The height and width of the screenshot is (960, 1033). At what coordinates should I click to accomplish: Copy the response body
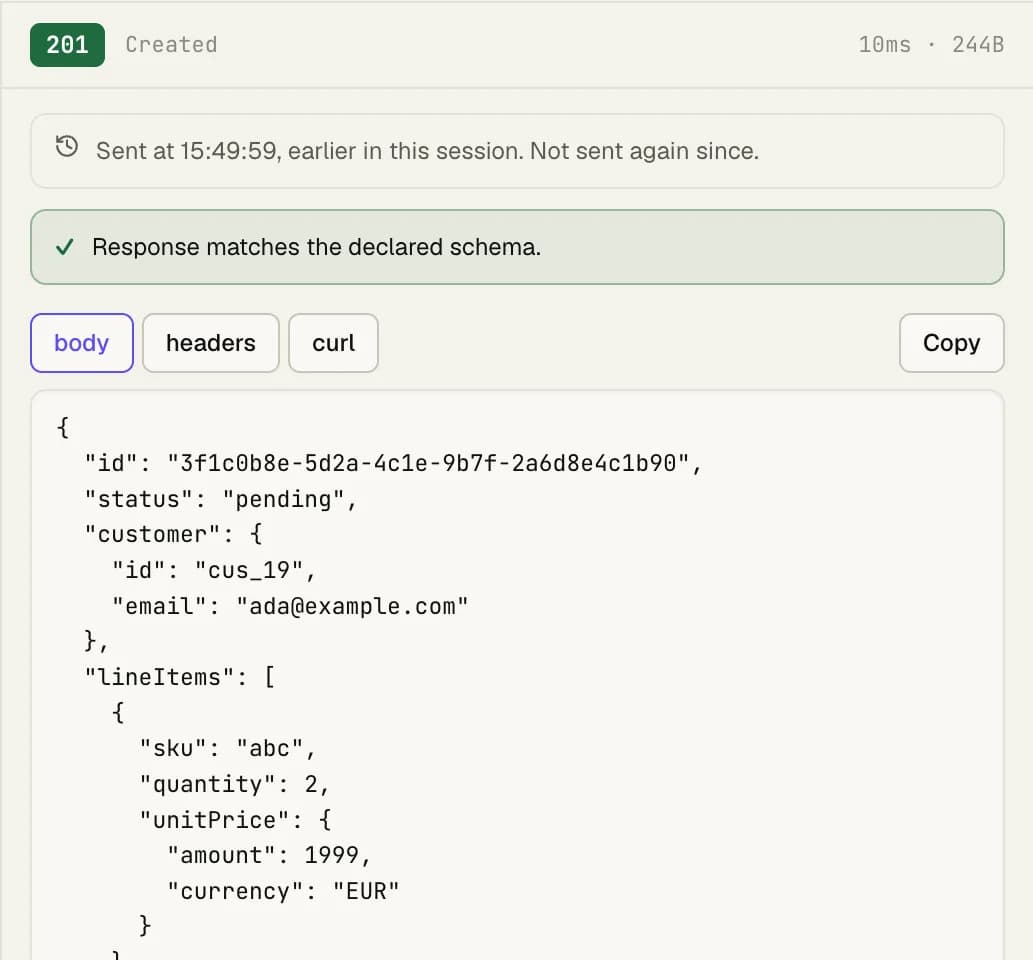click(951, 343)
